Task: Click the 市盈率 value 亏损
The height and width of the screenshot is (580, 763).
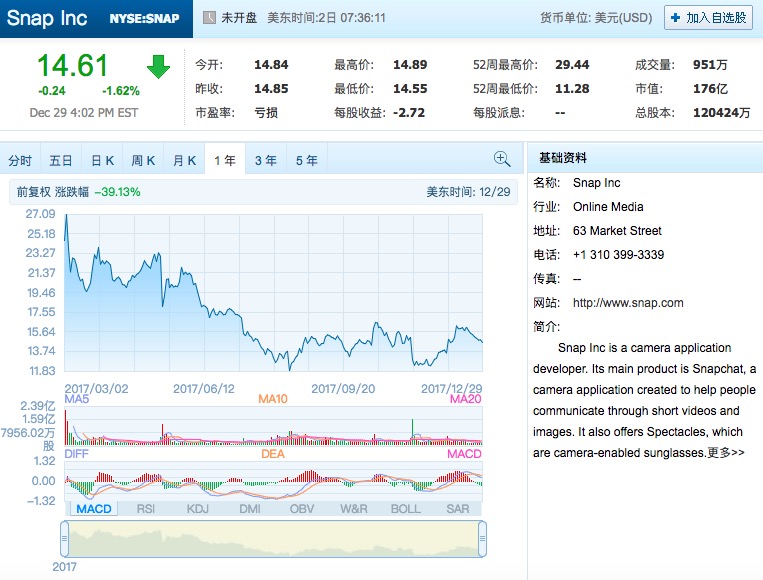Action: click(266, 113)
